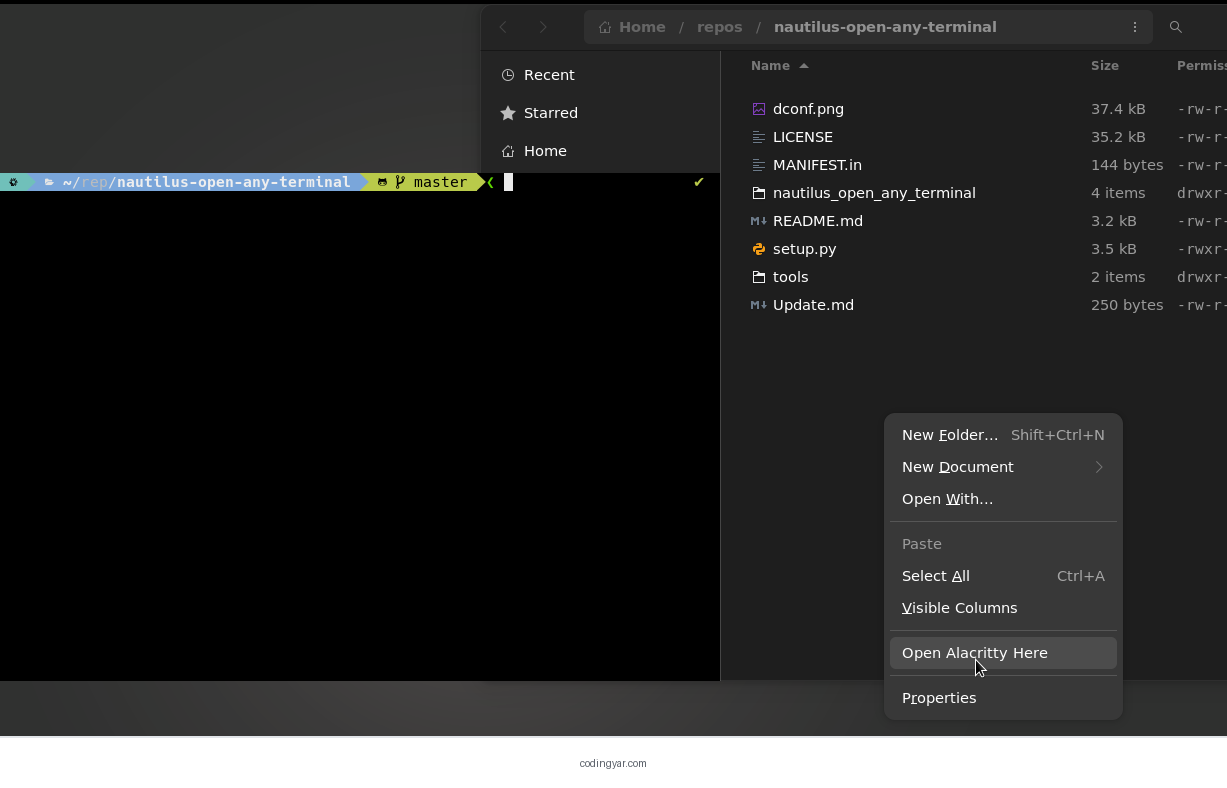The width and height of the screenshot is (1227, 788).
Task: Select the README.md file name
Action: pyautogui.click(x=818, y=221)
